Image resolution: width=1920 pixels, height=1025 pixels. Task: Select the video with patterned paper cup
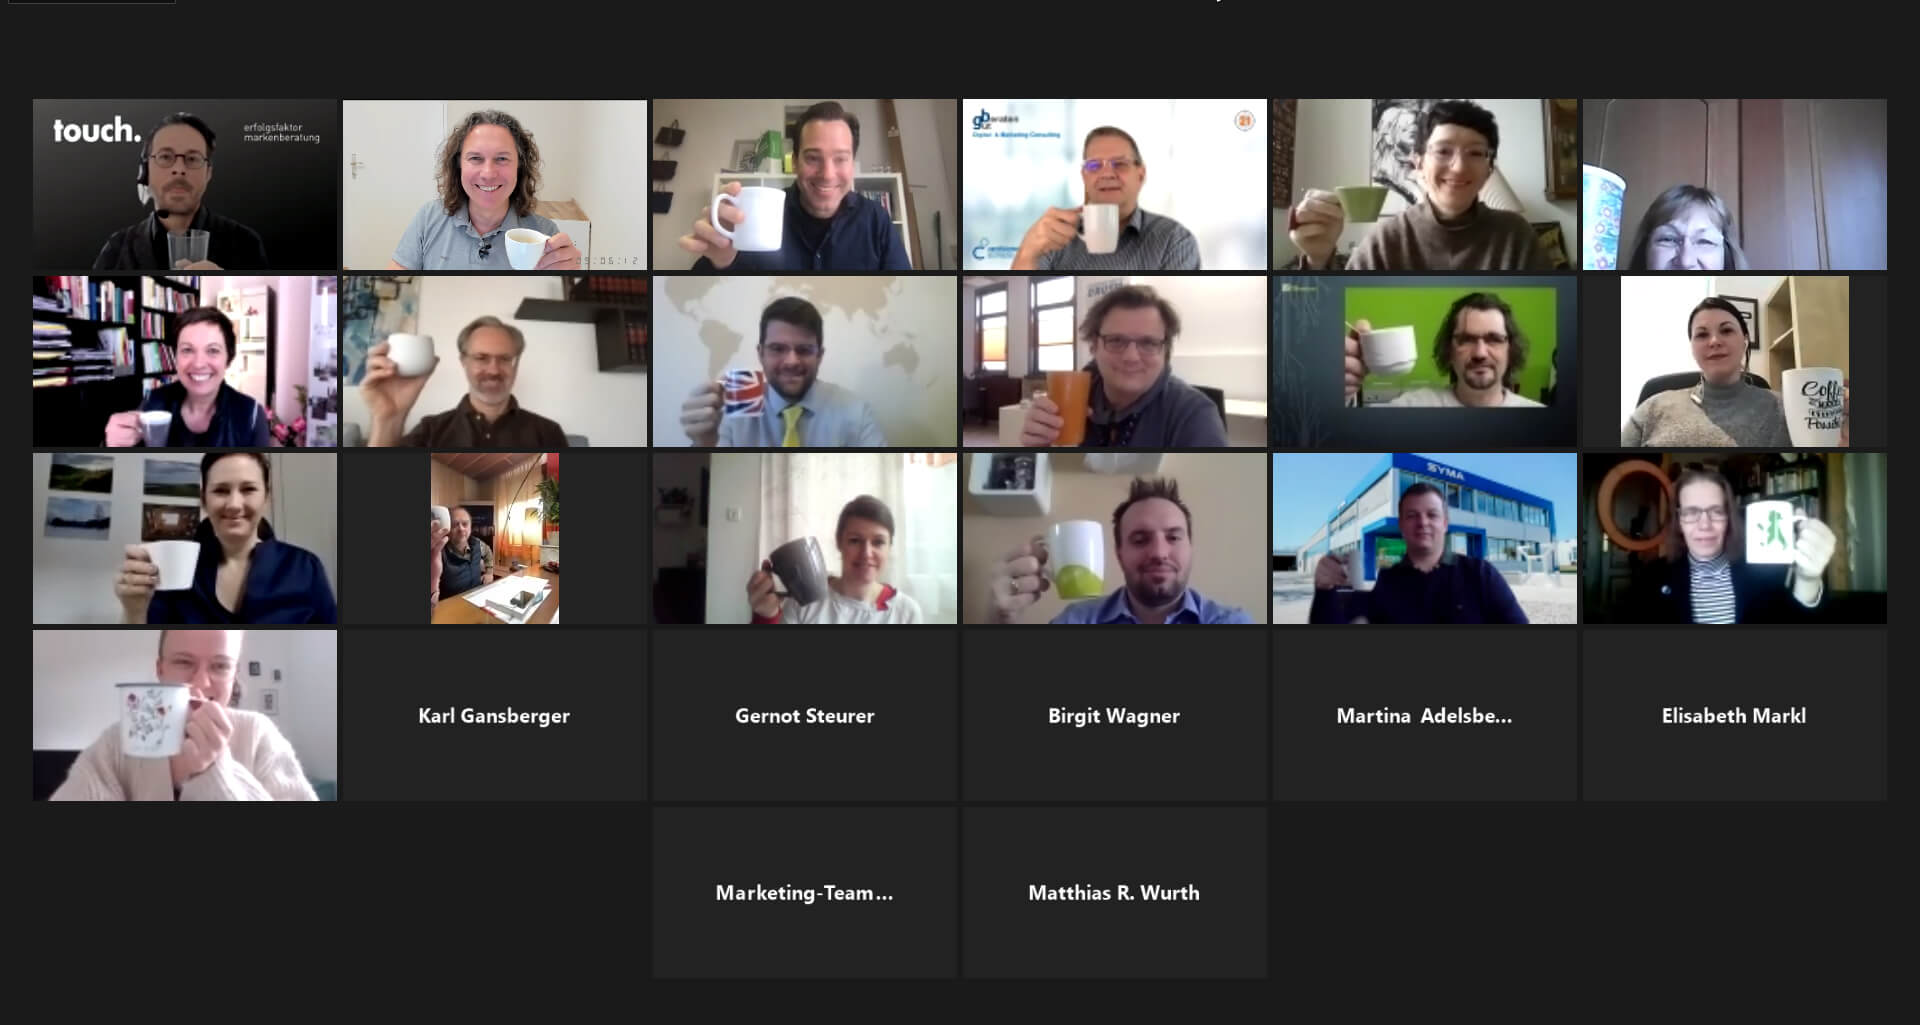tap(1735, 184)
